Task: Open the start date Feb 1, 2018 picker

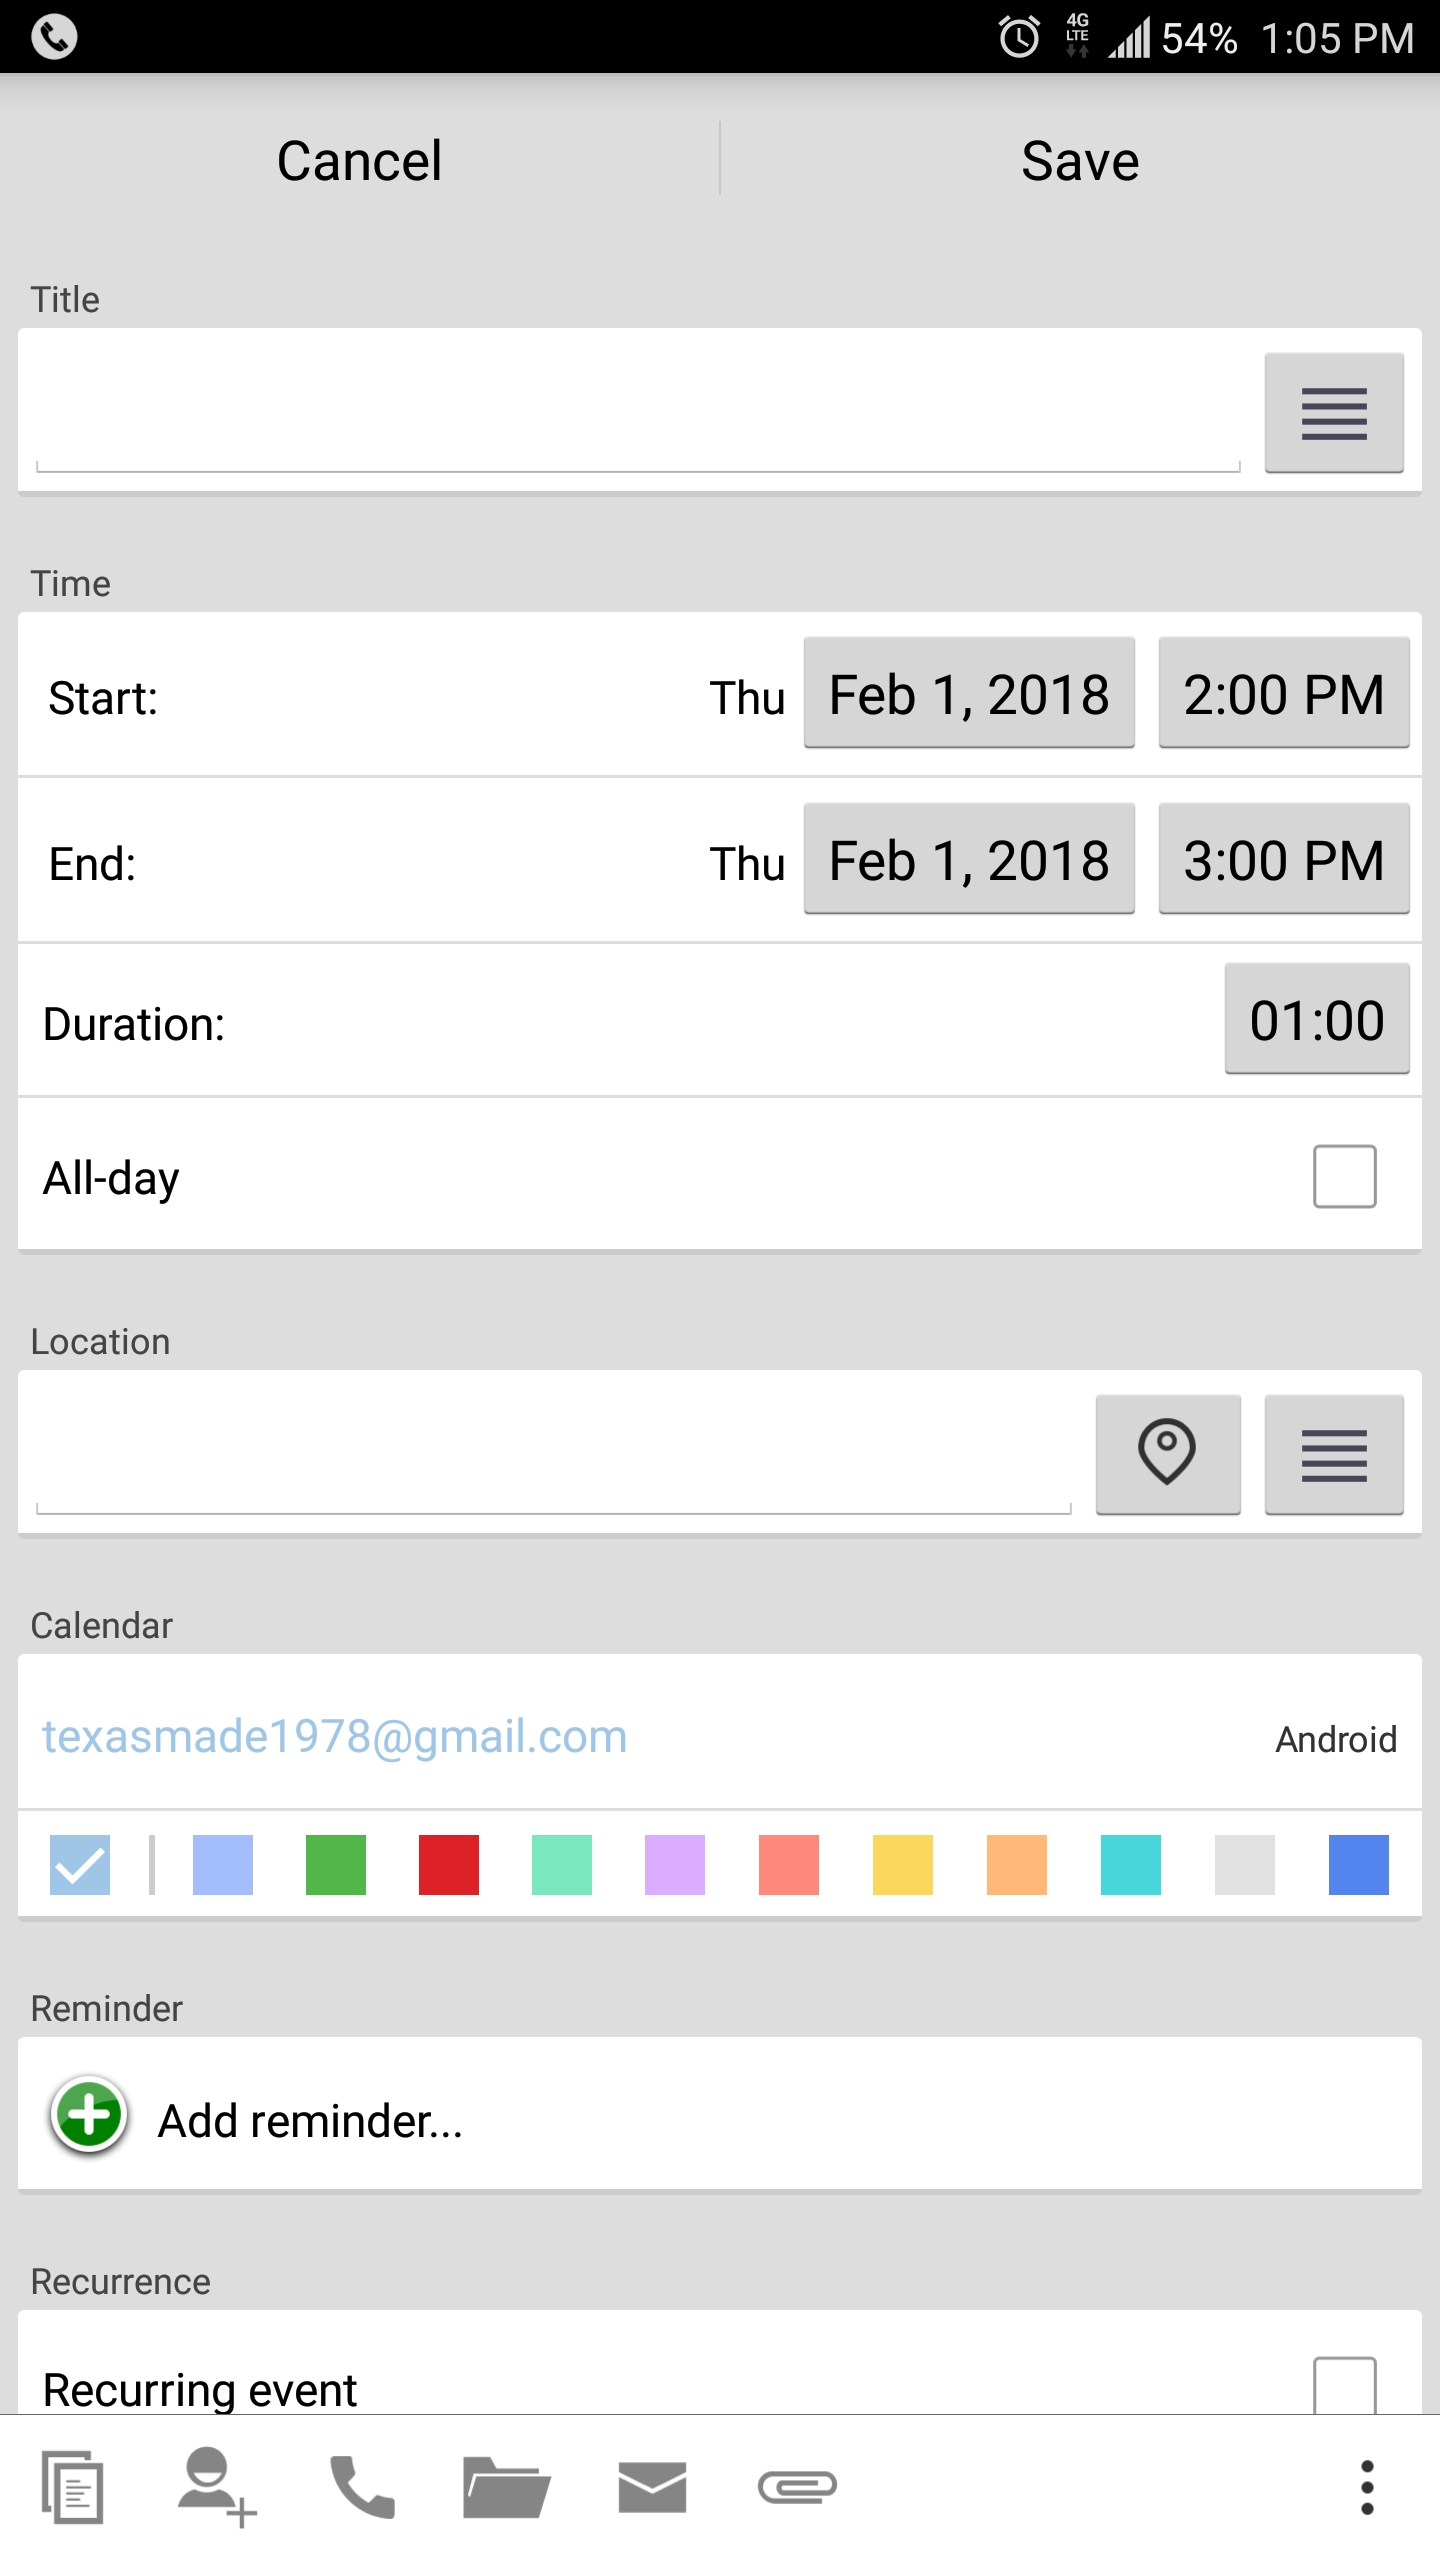Action: coord(969,694)
